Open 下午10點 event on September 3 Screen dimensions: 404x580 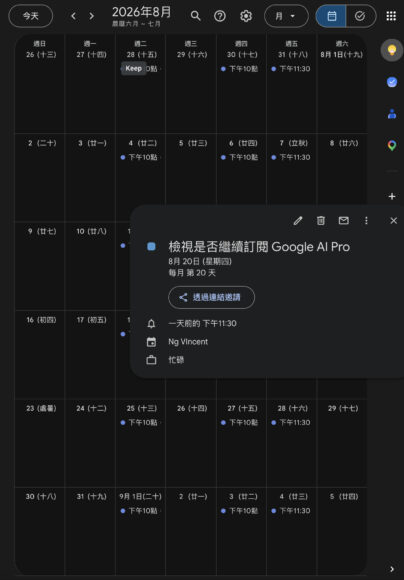click(240, 511)
